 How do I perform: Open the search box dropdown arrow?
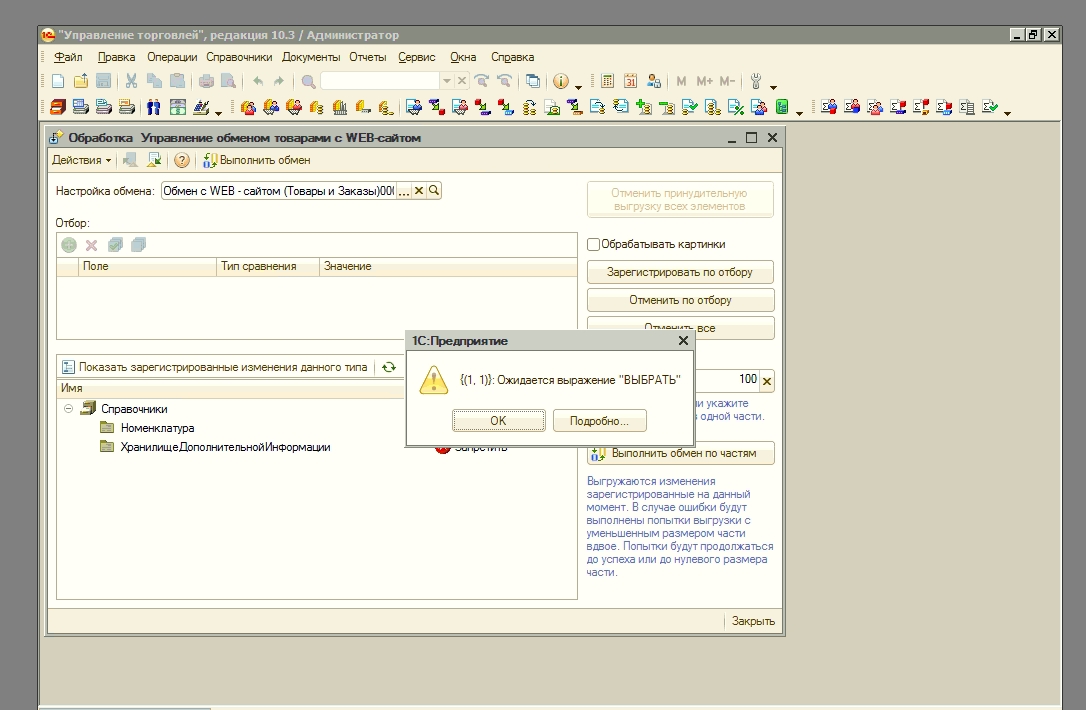(447, 82)
